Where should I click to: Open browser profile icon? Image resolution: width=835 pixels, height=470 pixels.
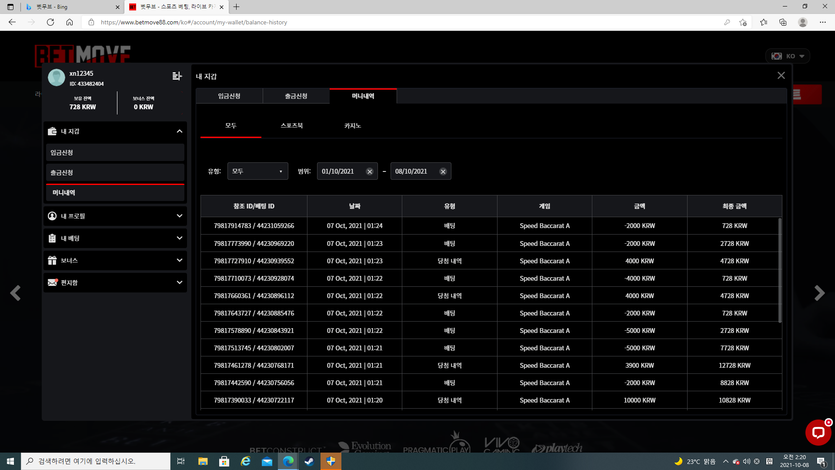[x=803, y=22]
